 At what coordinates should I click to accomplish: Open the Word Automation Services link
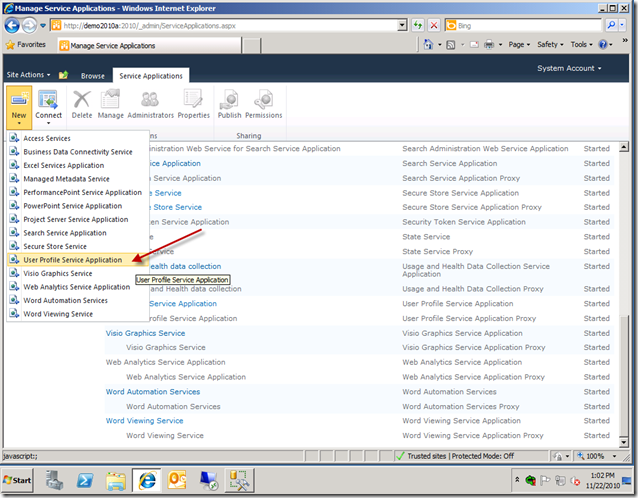153,392
